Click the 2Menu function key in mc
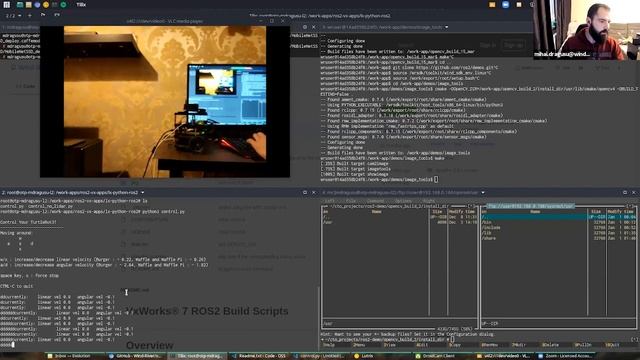The height and width of the screenshot is (360, 640). coord(359,345)
